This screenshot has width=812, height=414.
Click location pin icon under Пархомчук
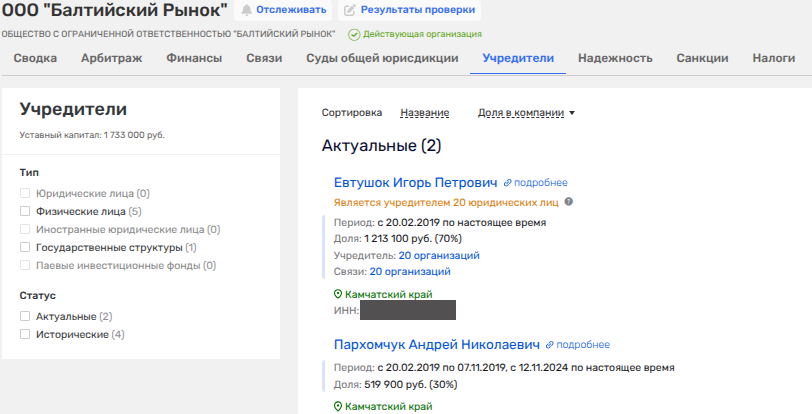[x=338, y=406]
